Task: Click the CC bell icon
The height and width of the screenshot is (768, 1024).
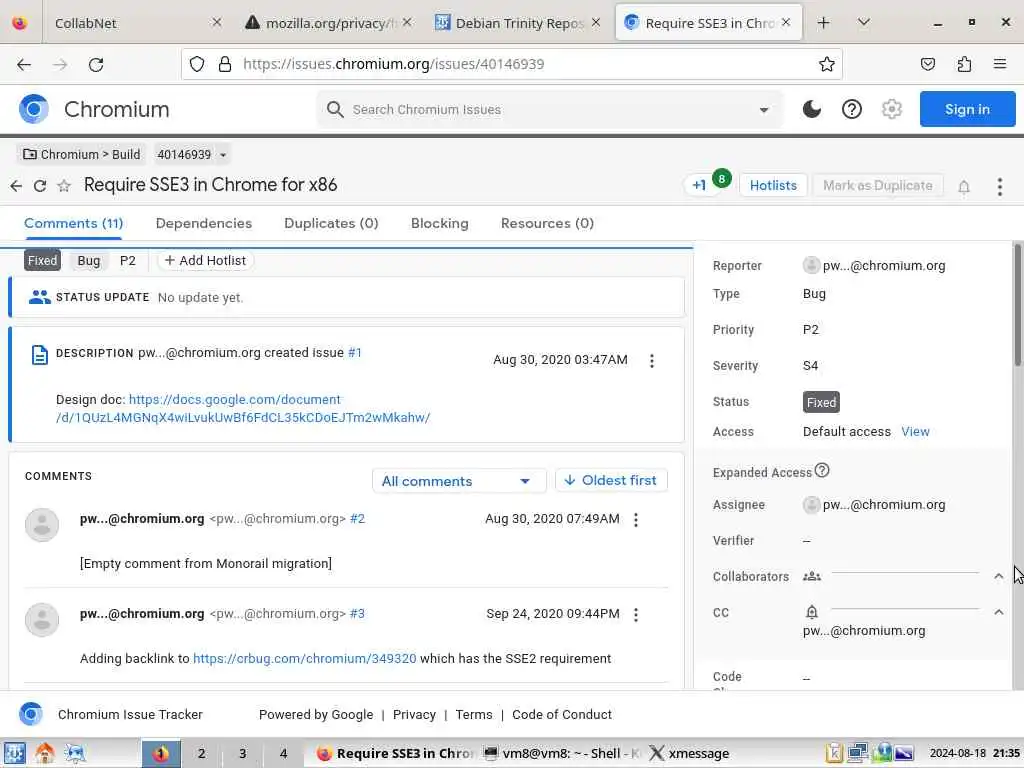Action: [x=811, y=612]
